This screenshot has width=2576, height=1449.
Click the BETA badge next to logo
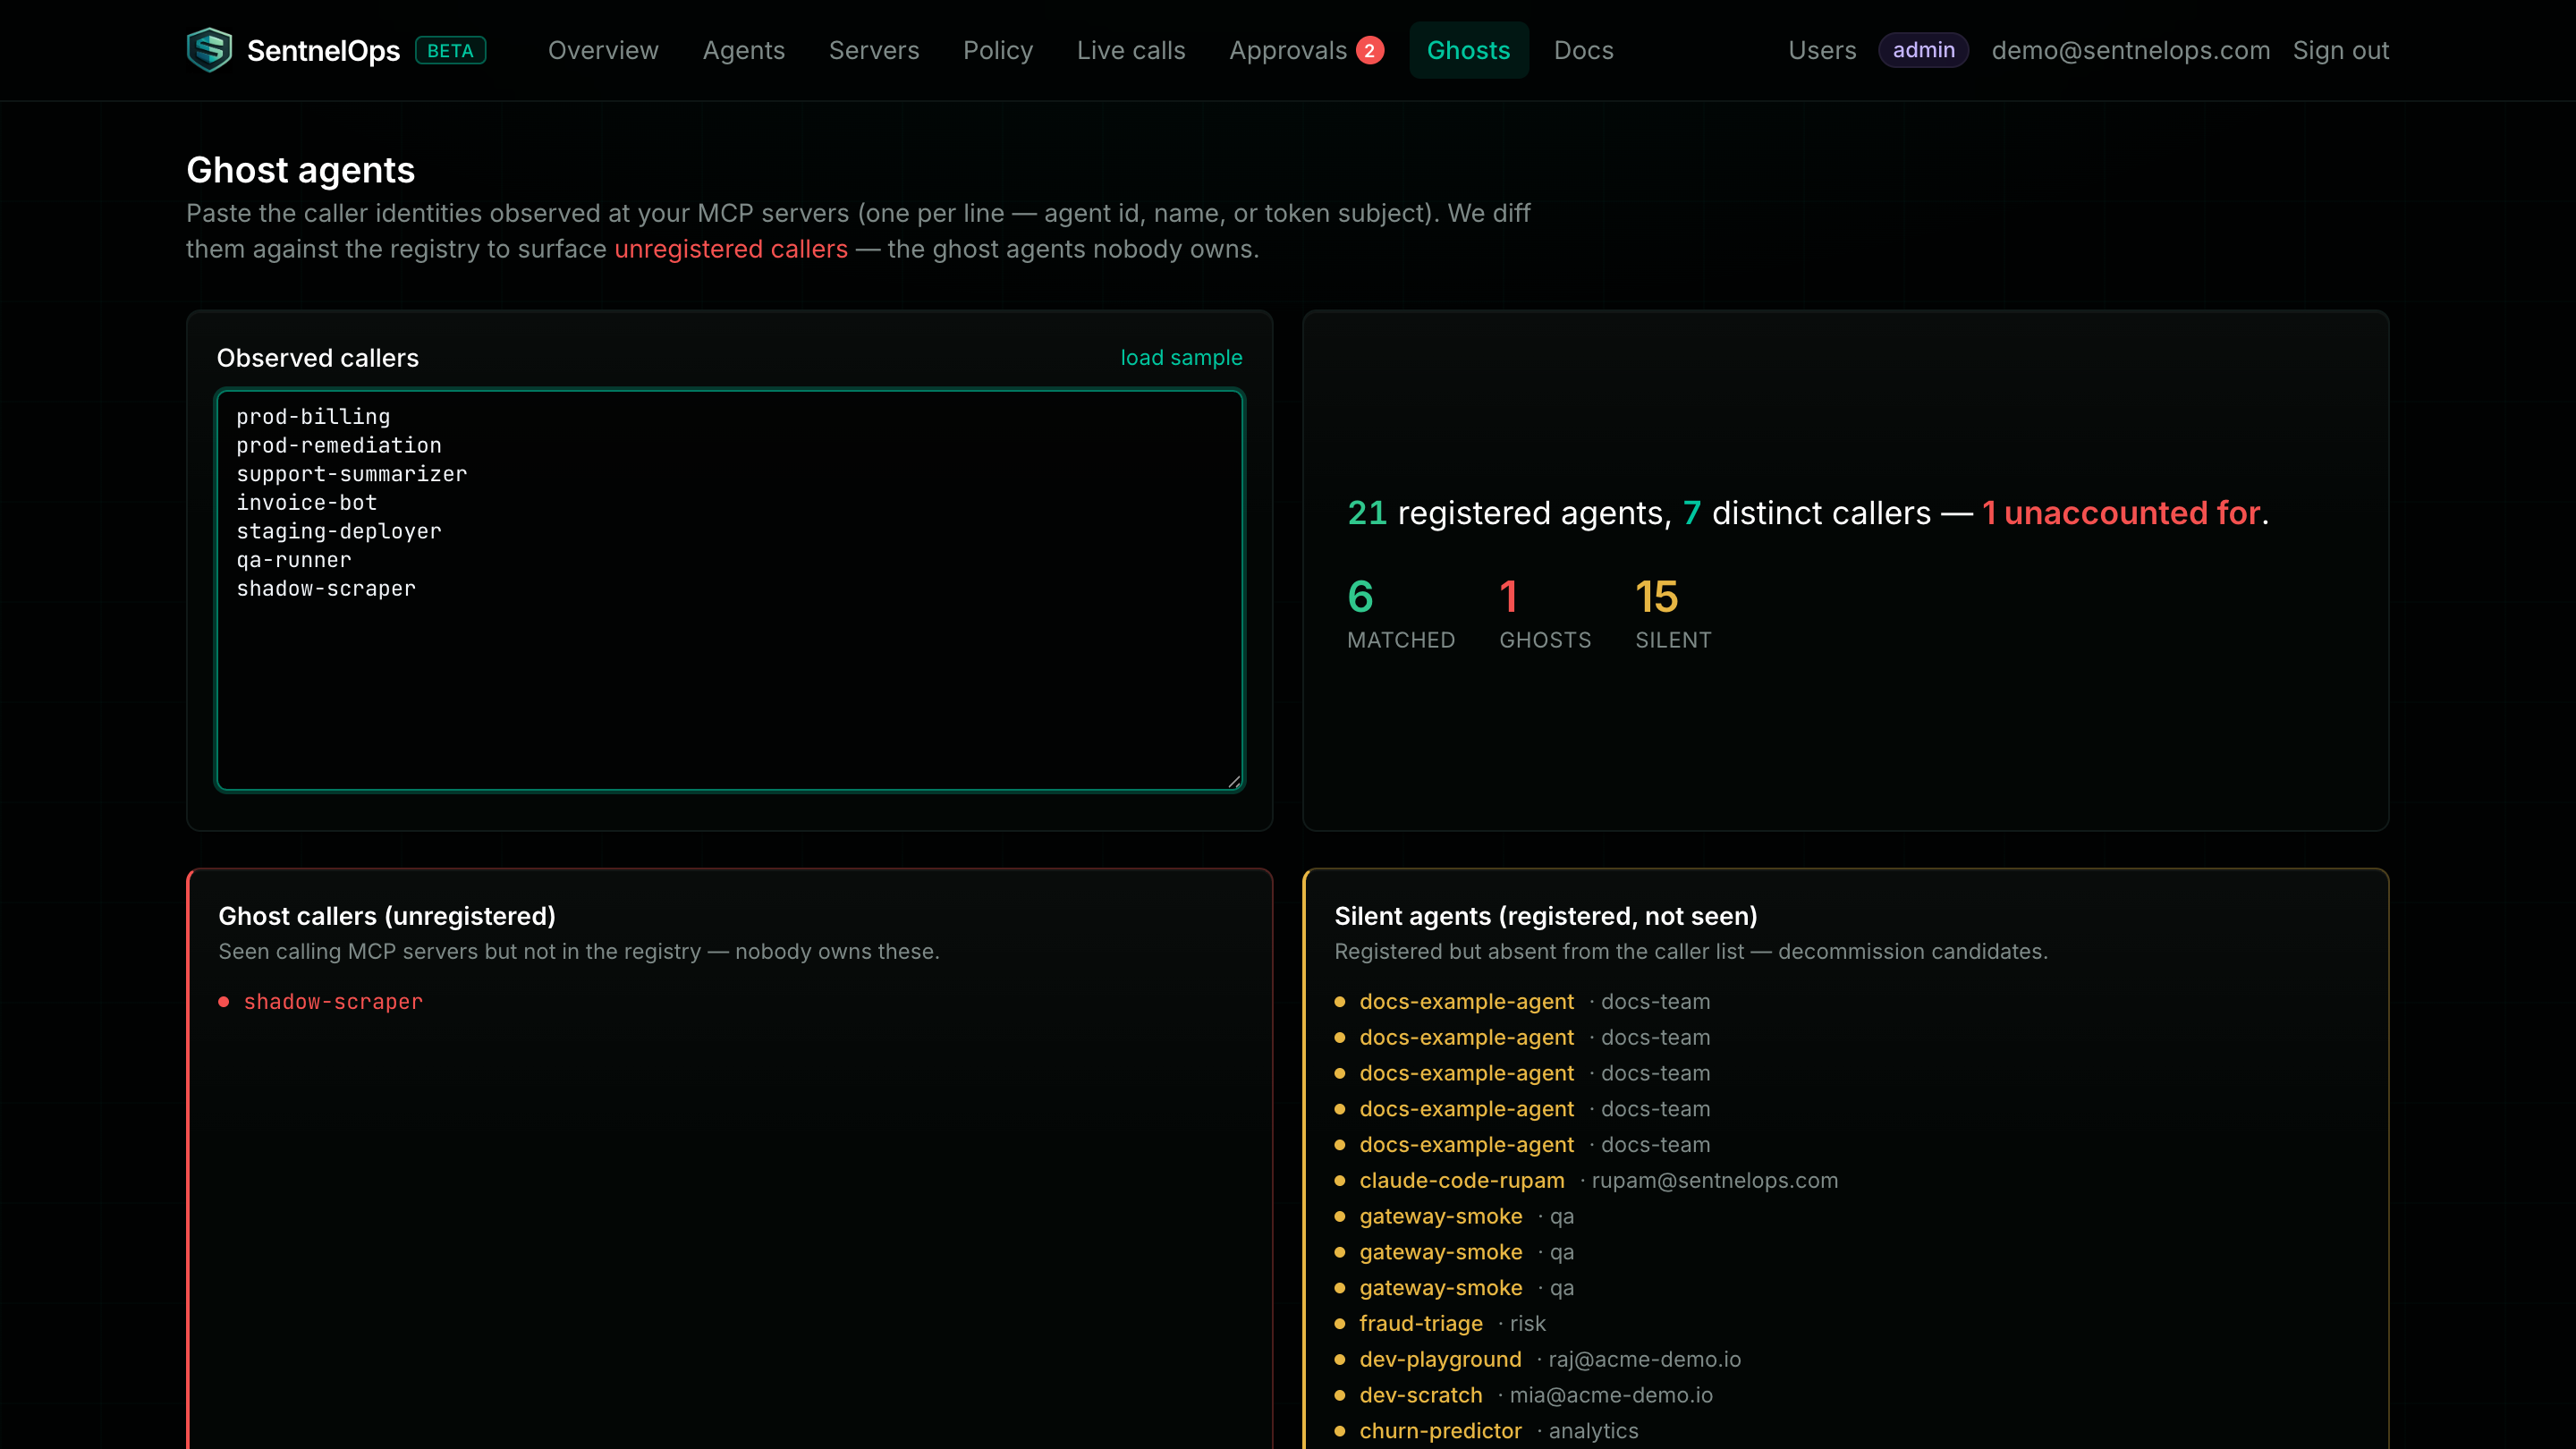tap(450, 50)
